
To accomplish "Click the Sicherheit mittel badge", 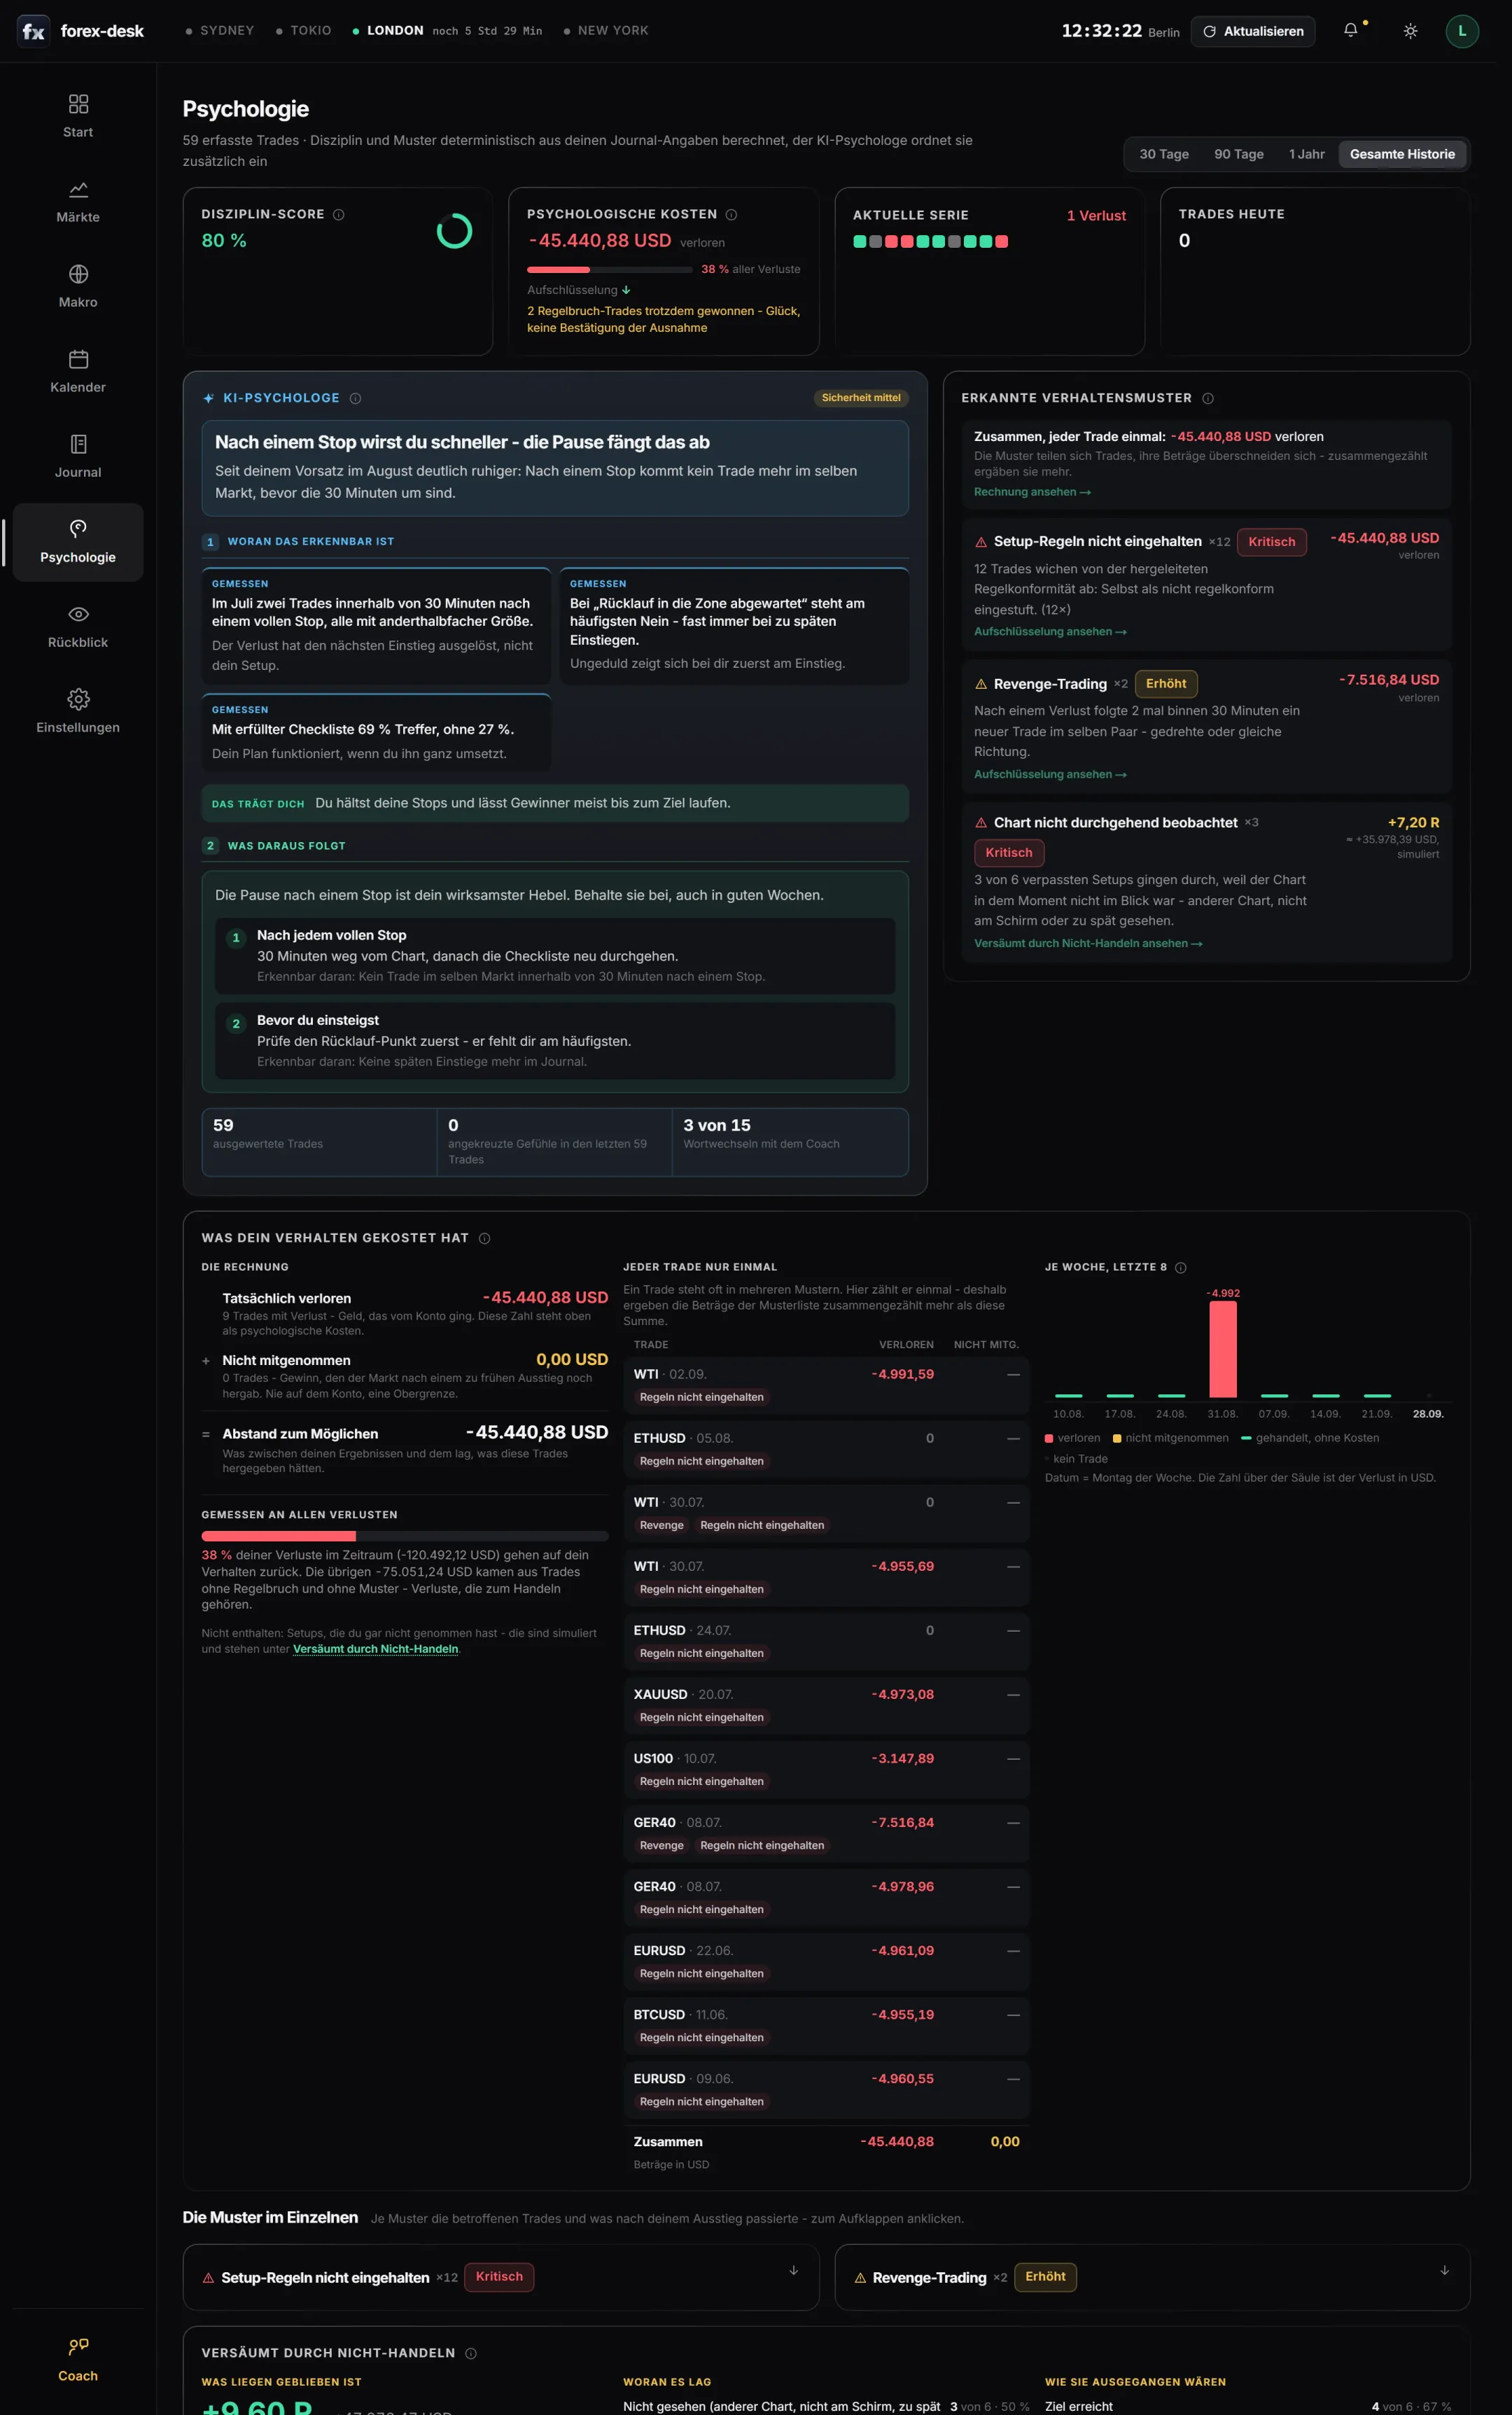I will click(861, 398).
